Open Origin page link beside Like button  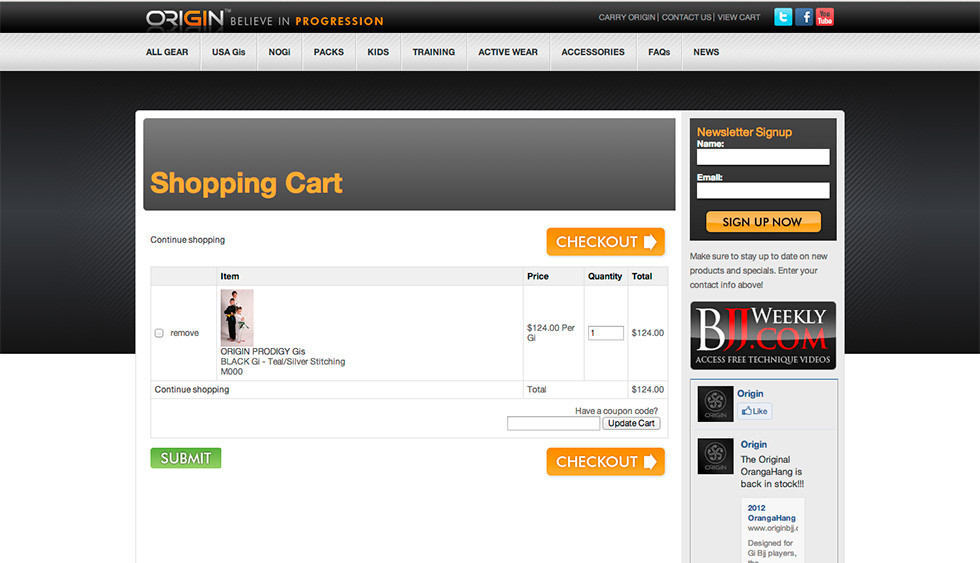(x=750, y=394)
